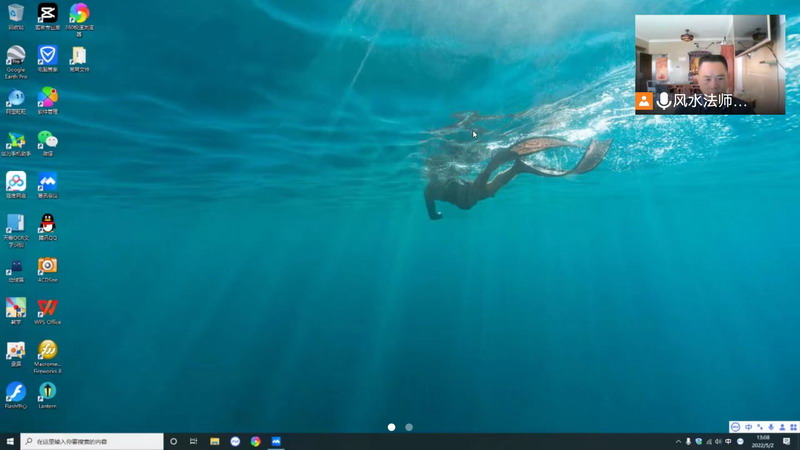Image resolution: width=800 pixels, height=450 pixels.
Task: Open the security shield tray icon
Action: click(x=698, y=441)
